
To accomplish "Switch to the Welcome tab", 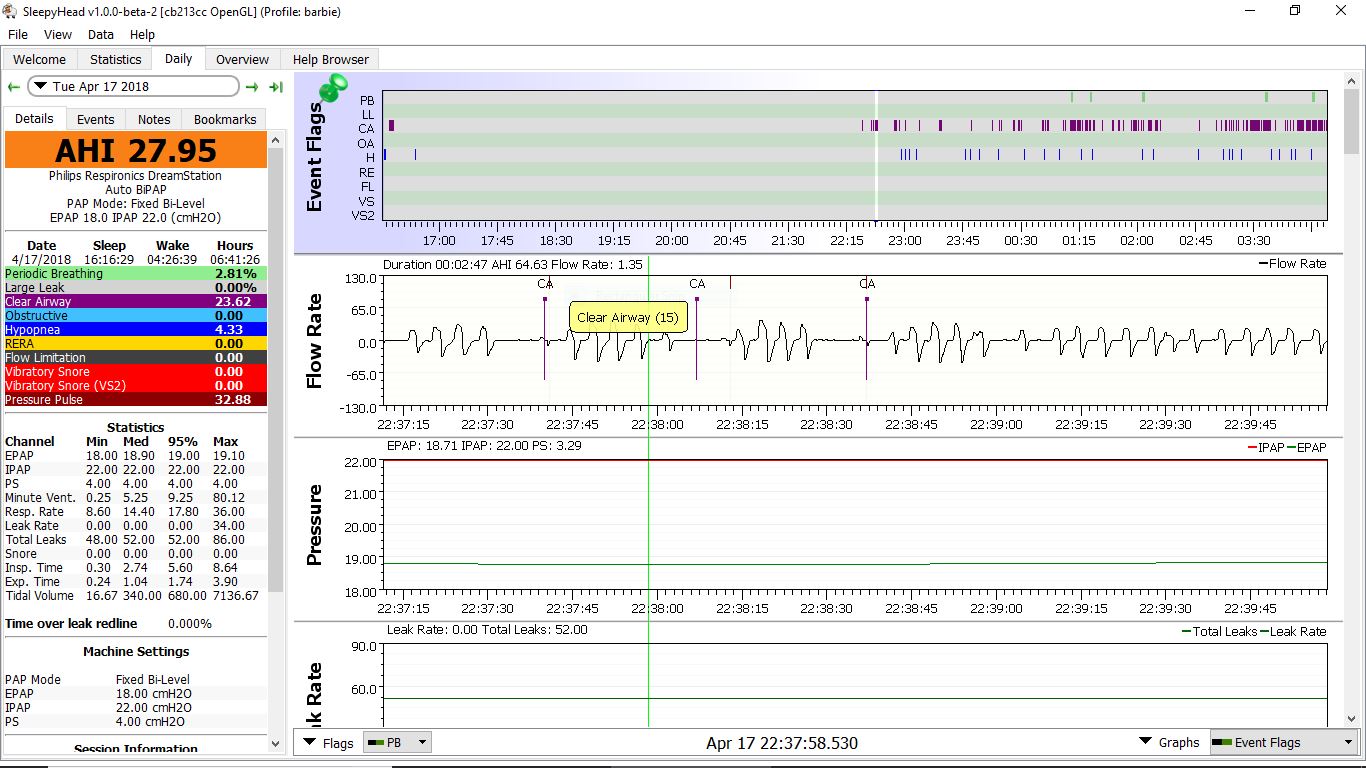I will pos(39,59).
